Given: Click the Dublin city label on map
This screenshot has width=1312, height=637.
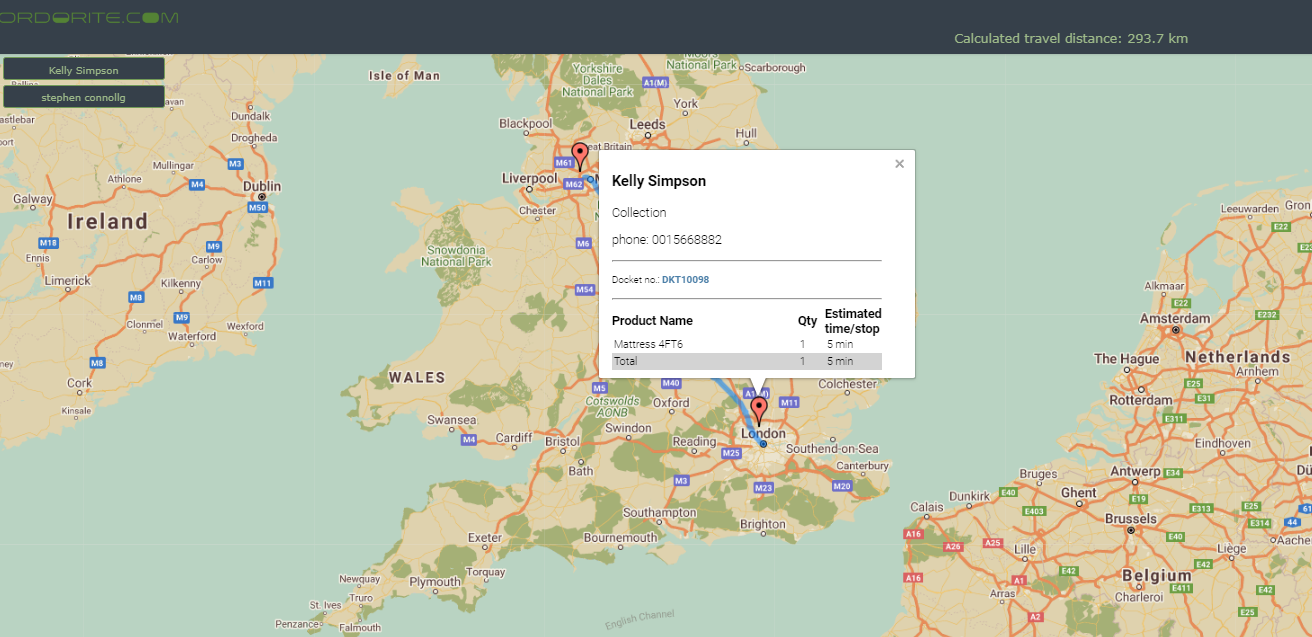Looking at the screenshot, I should 262,186.
